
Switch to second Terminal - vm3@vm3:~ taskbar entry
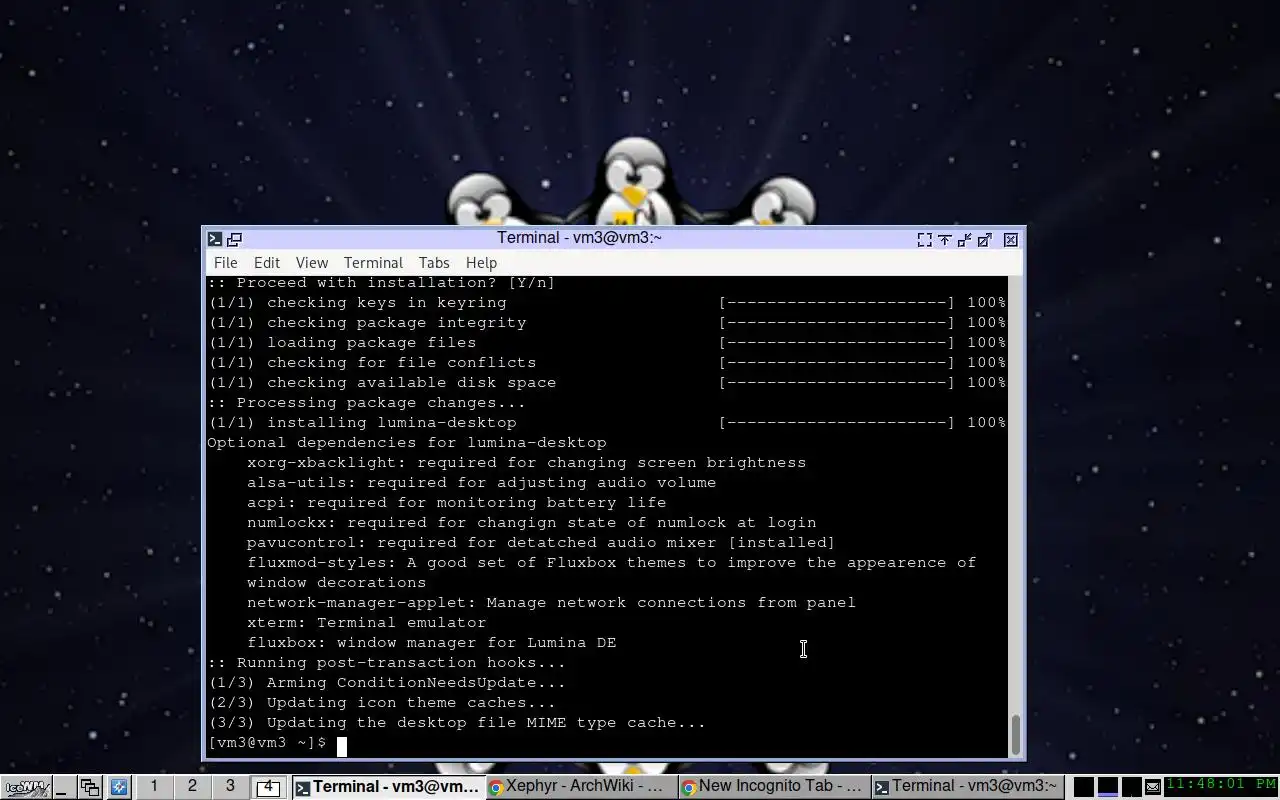pyautogui.click(x=966, y=787)
